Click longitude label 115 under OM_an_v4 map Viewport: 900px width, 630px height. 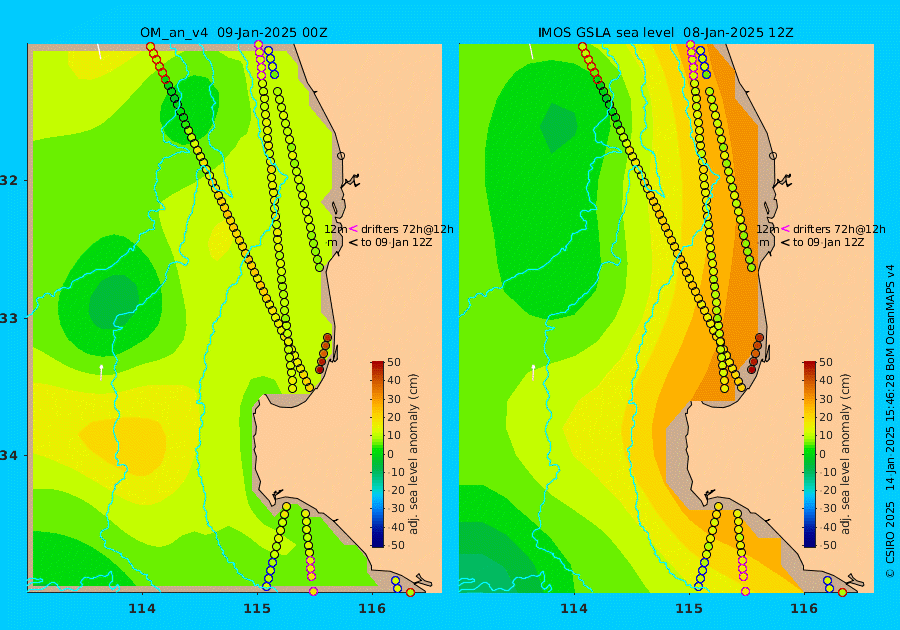[257, 609]
